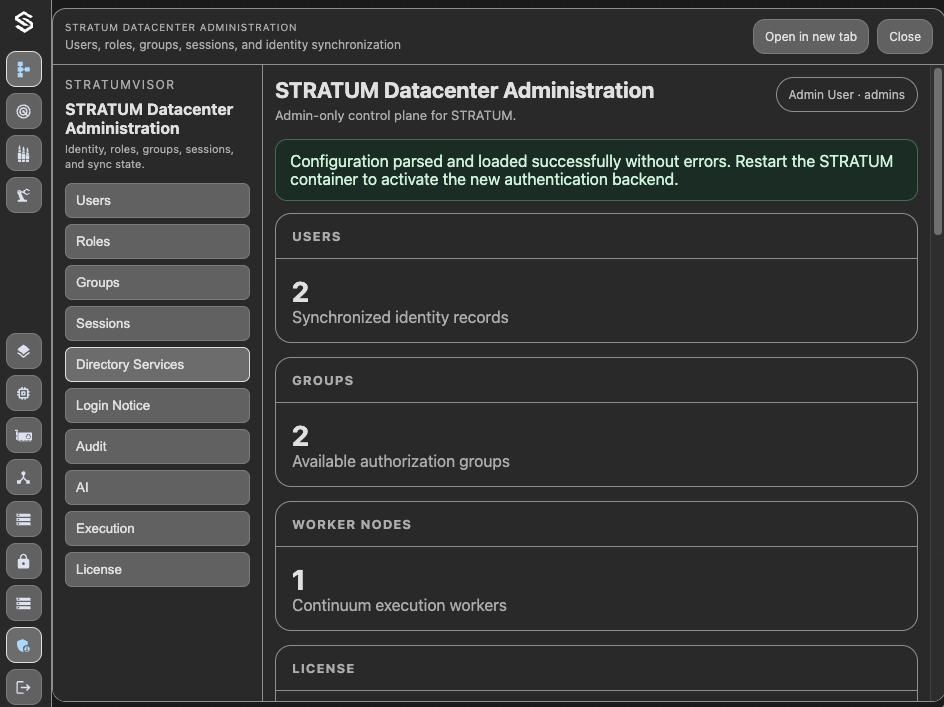Viewport: 944px width, 707px height.
Task: Close the administration panel
Action: 905,37
